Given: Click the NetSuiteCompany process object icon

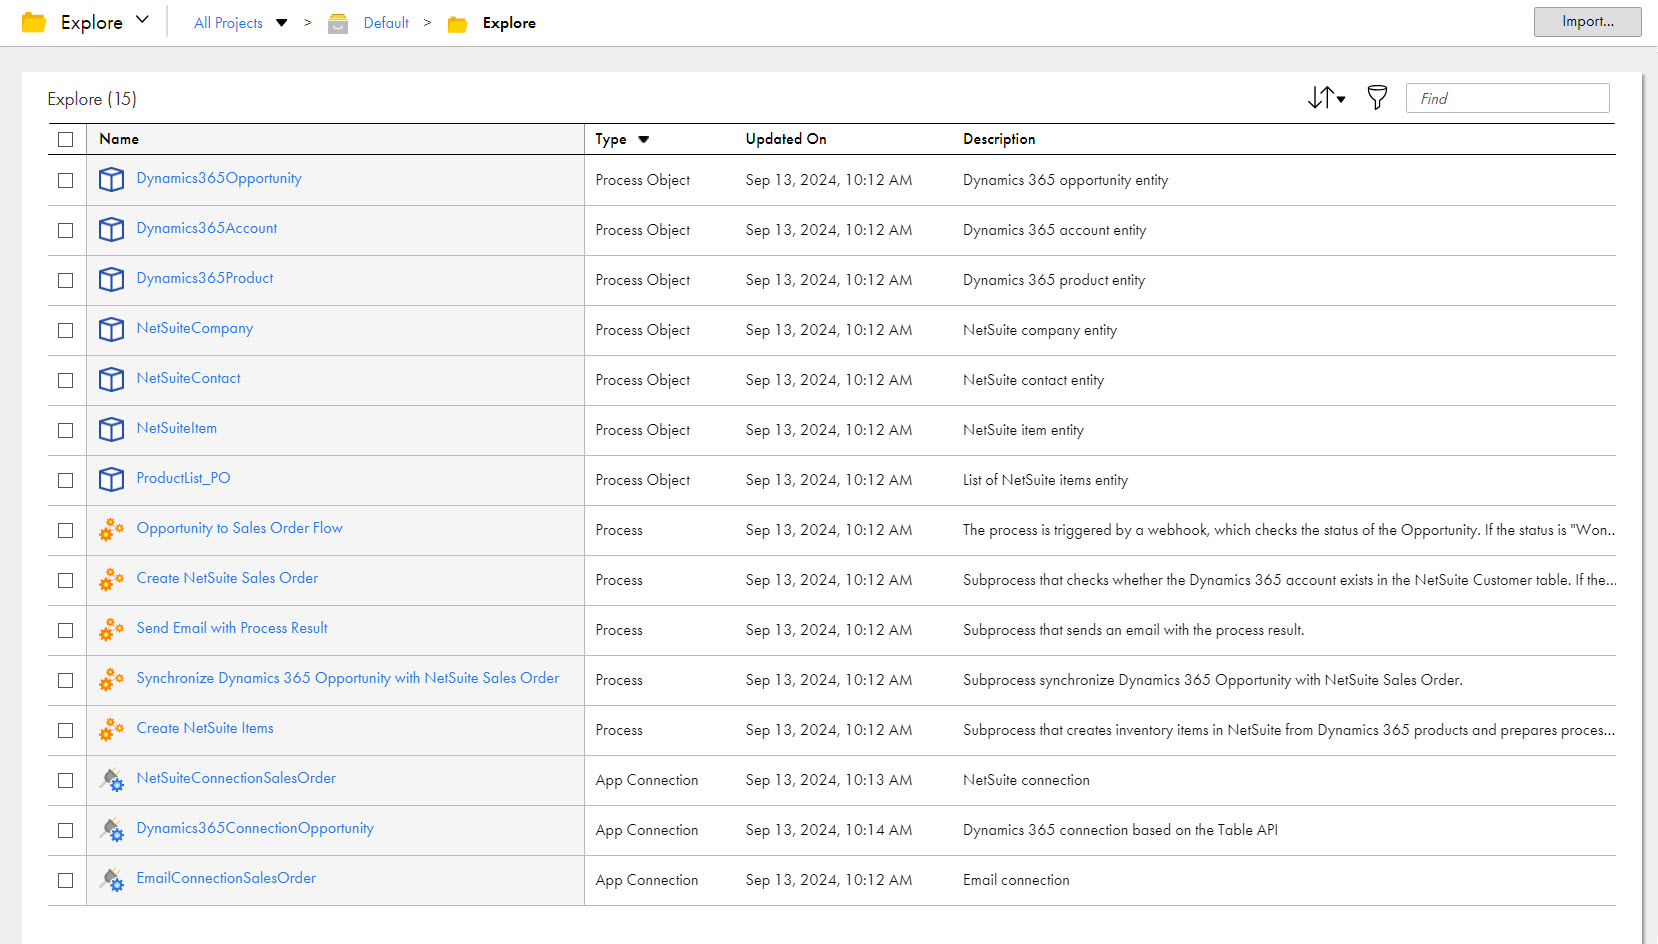Looking at the screenshot, I should [x=111, y=329].
